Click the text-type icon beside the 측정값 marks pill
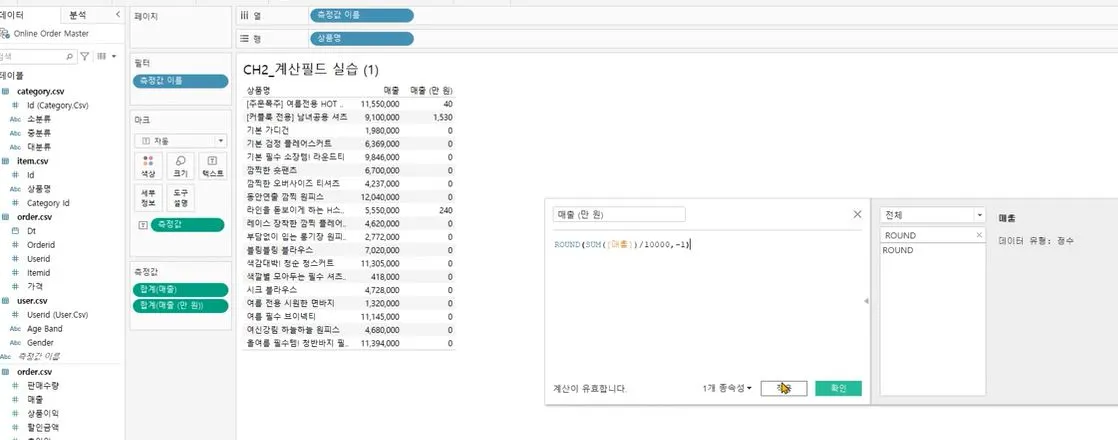Screen dimensions: 1118x440 (143, 225)
